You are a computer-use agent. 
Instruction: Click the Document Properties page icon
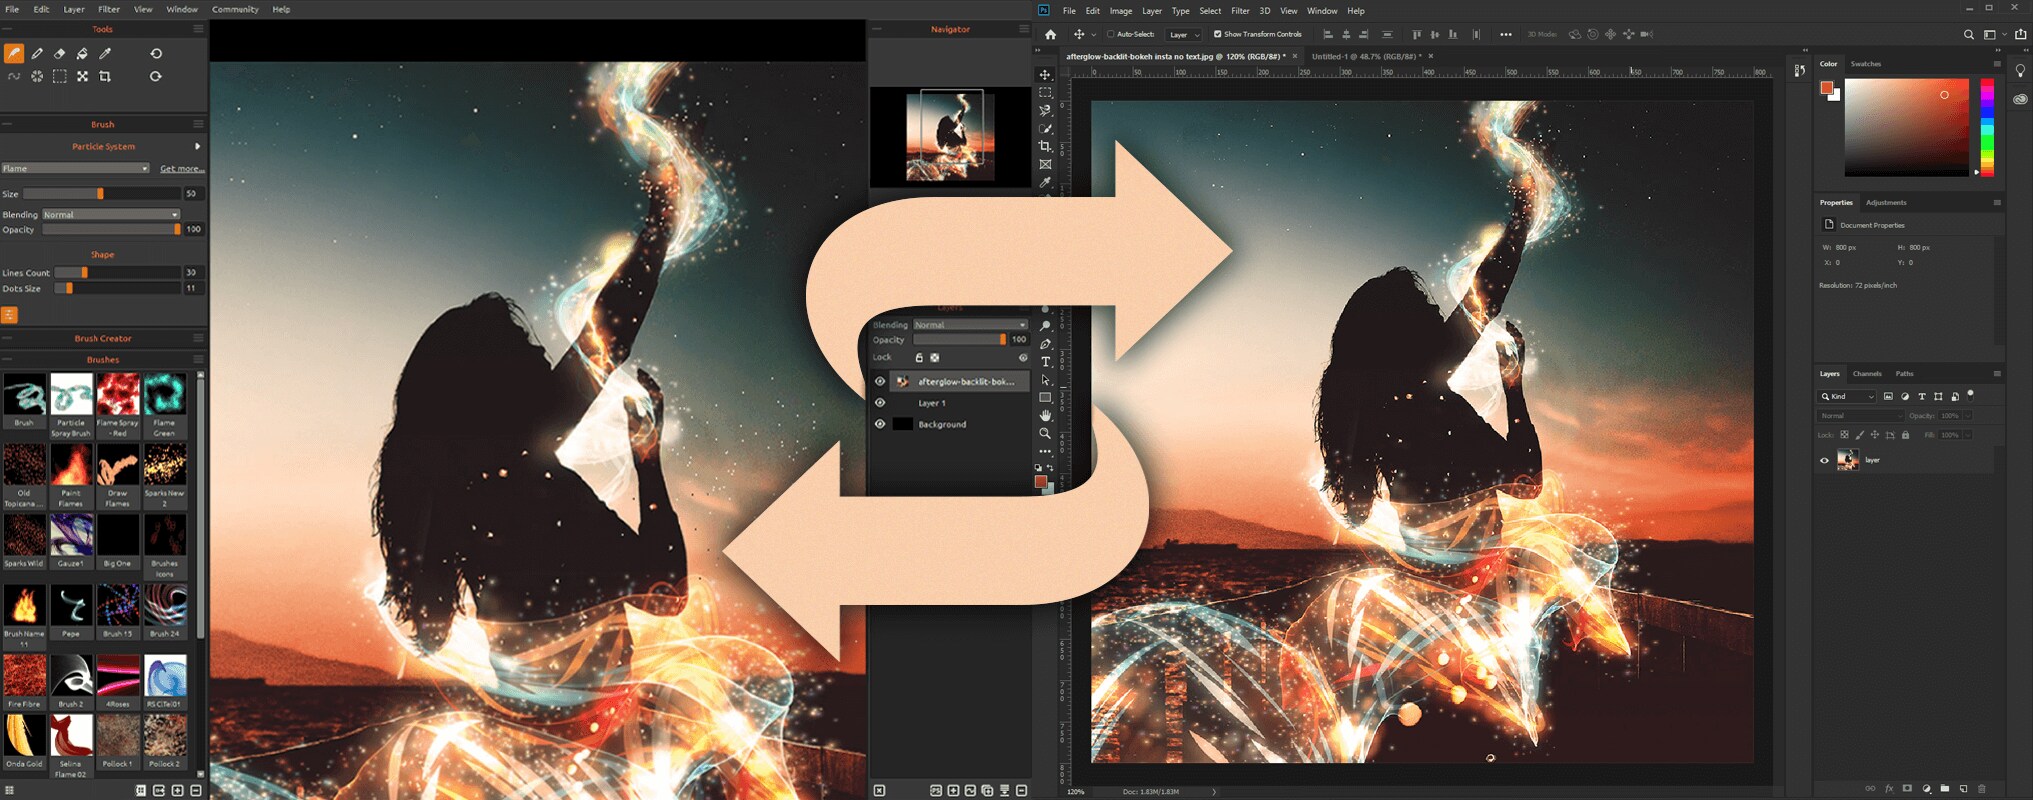point(1829,225)
